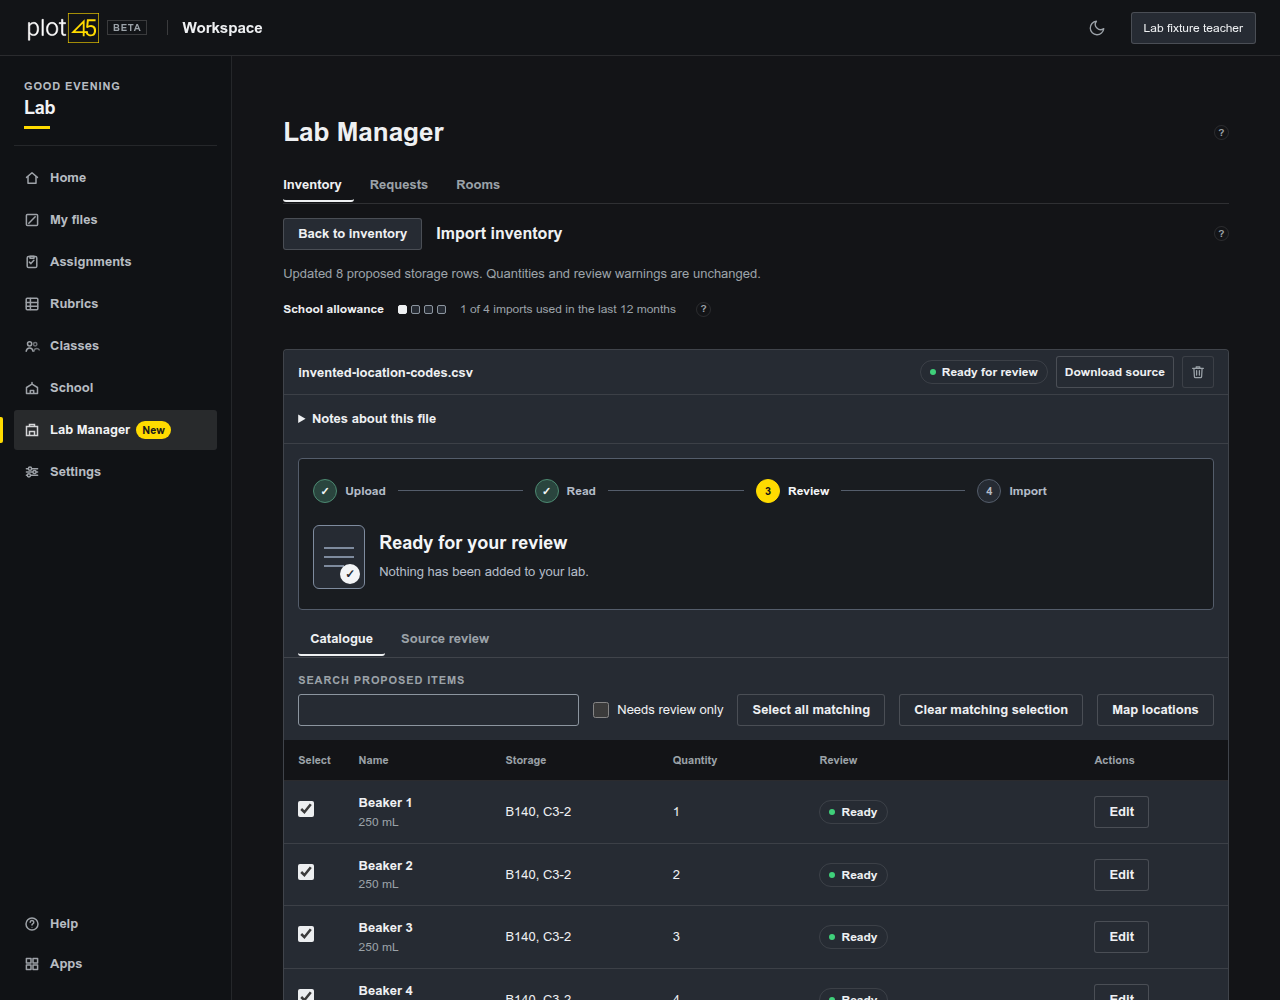This screenshot has width=1280, height=1000.
Task: Click the document review illustration icon
Action: tap(339, 557)
